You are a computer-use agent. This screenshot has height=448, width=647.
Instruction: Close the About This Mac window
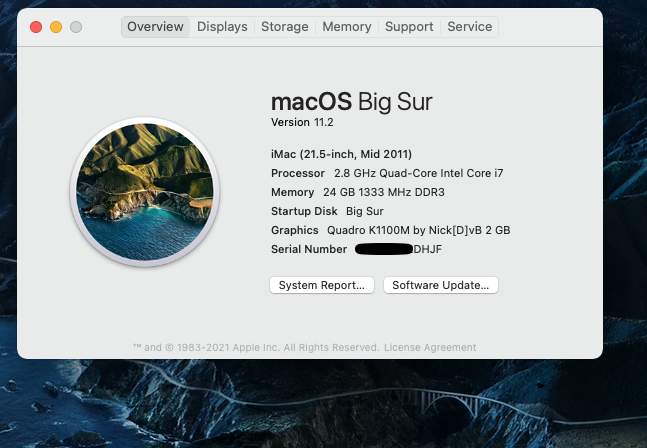coord(36,27)
